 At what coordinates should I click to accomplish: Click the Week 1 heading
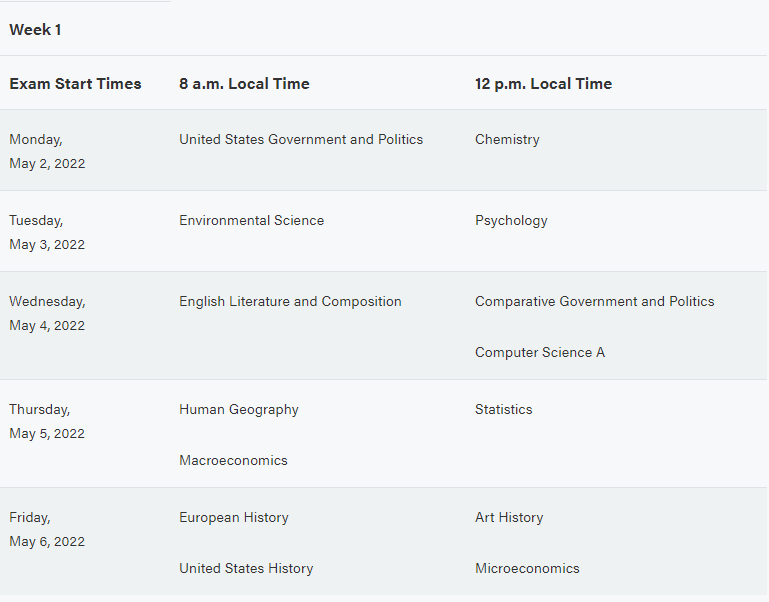[35, 30]
